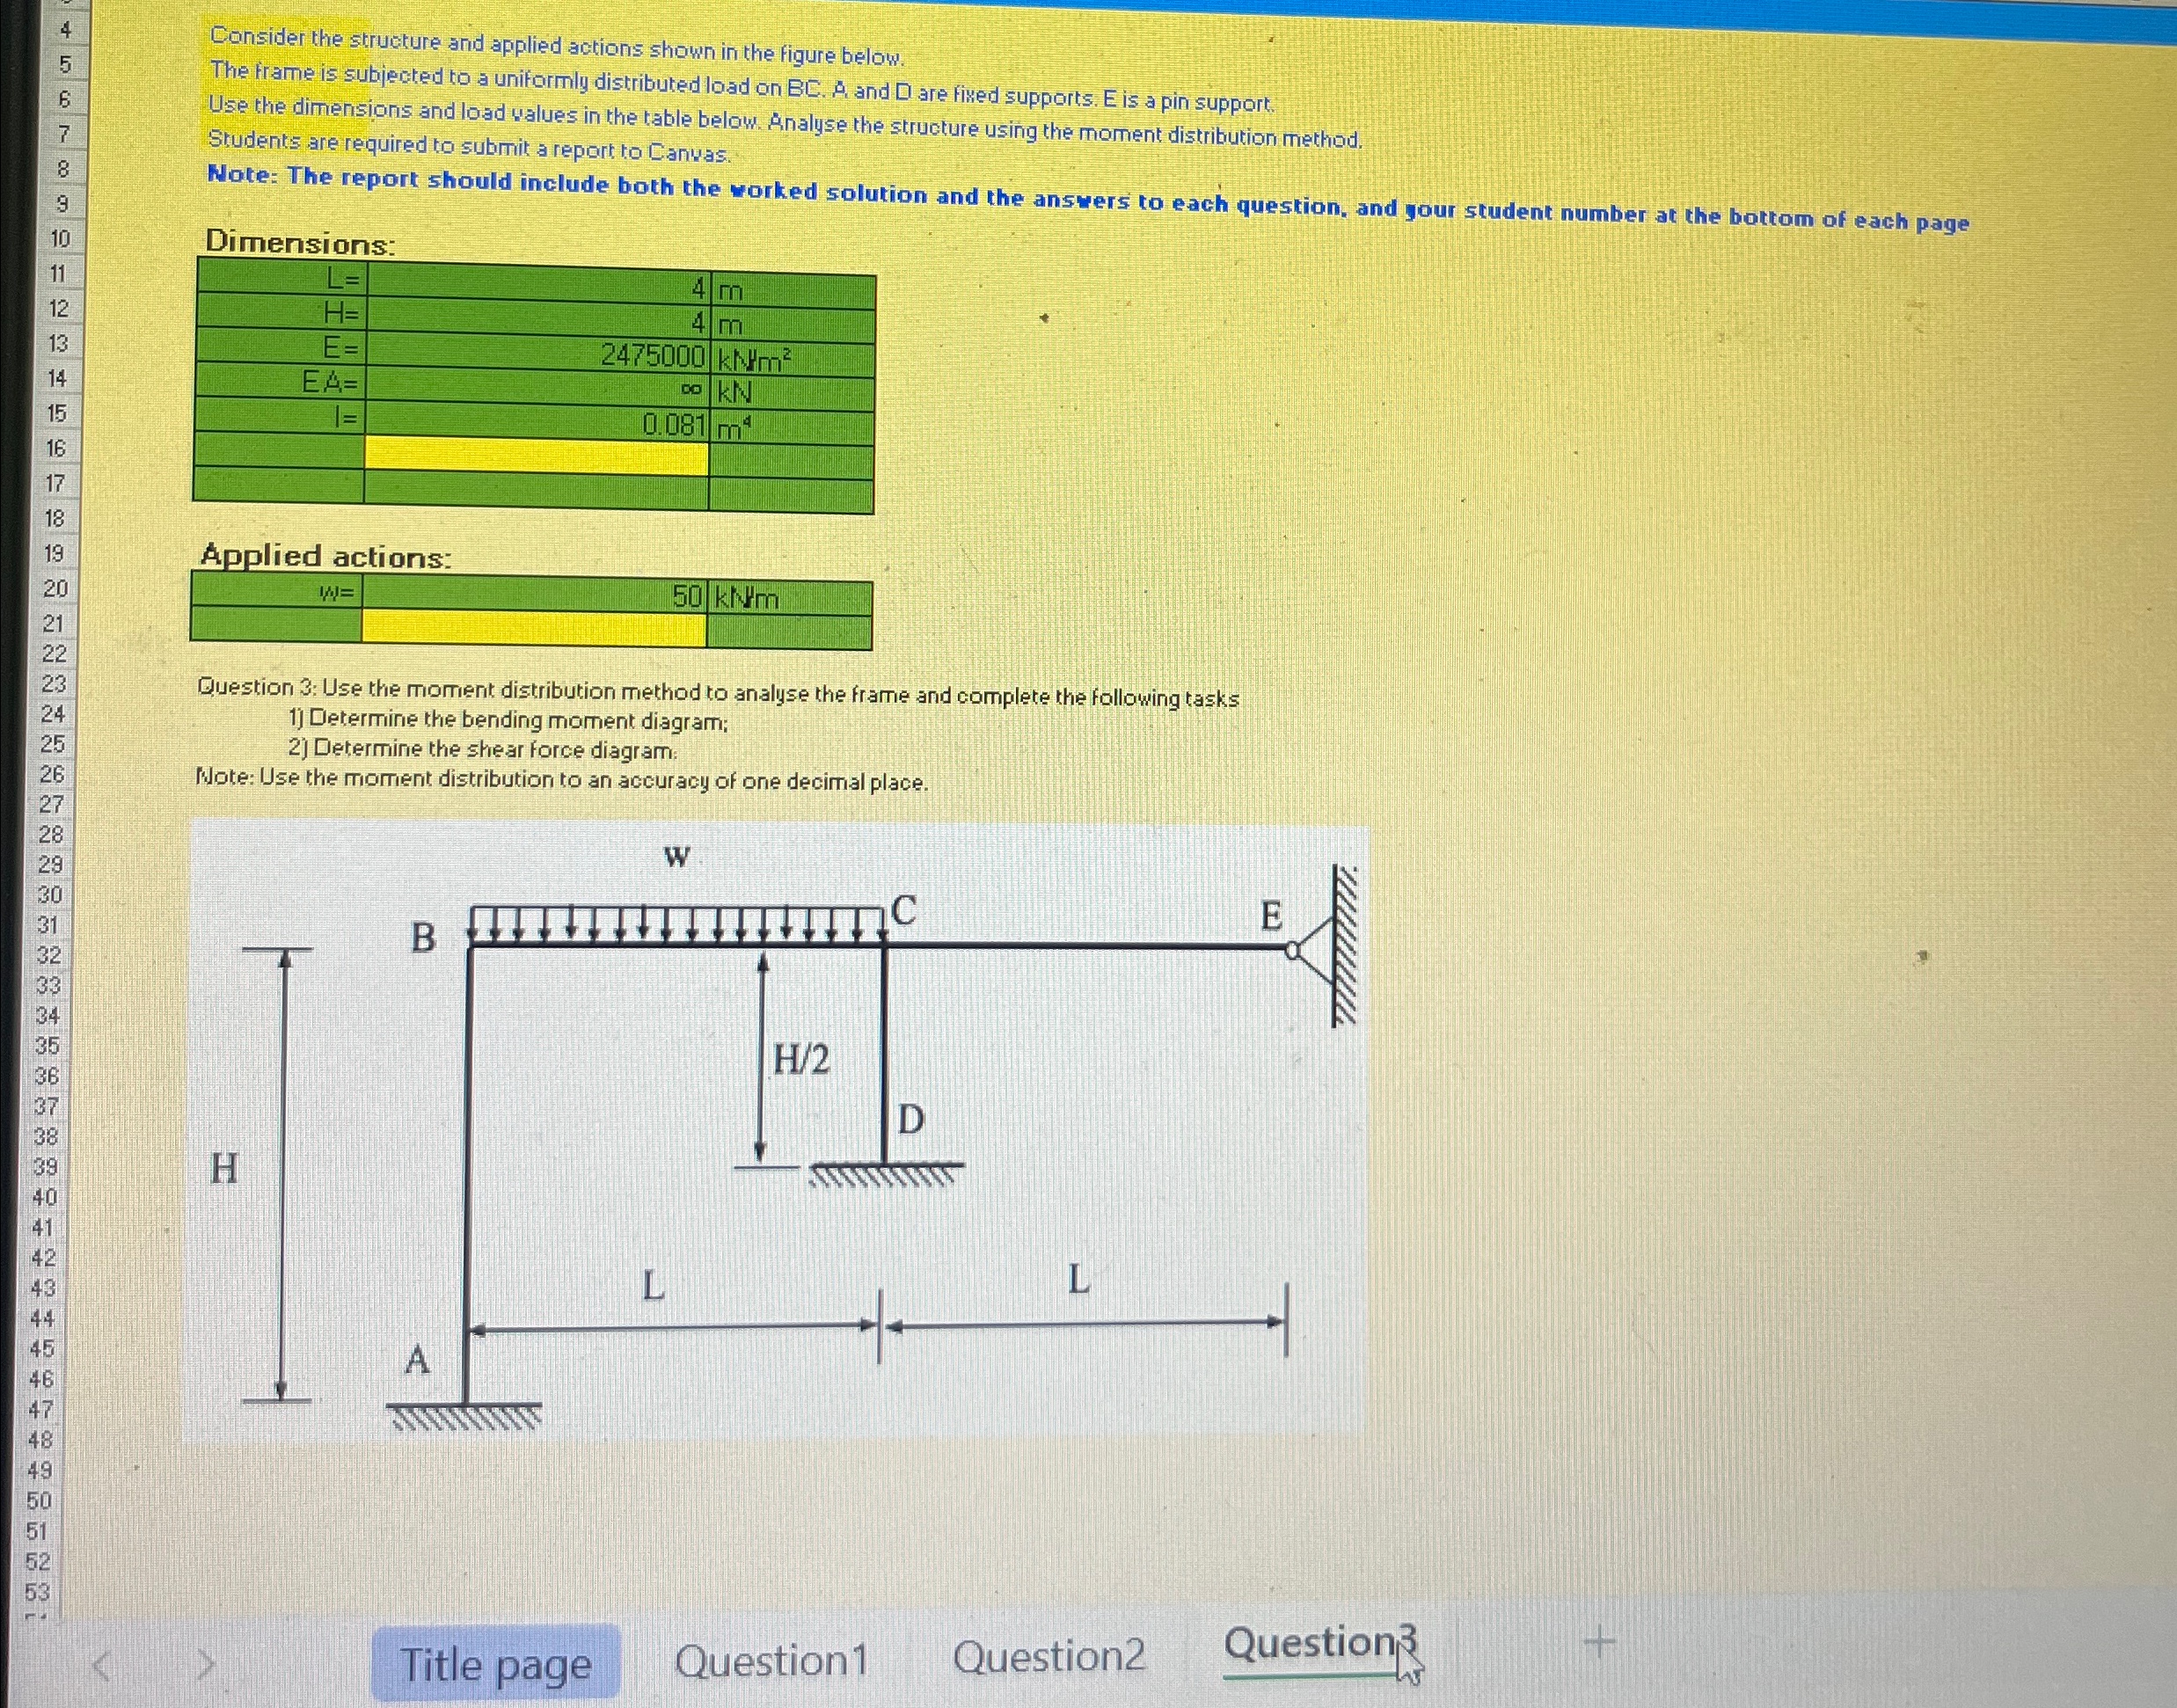Select the frame structure diagram image

pyautogui.click(x=776, y=1130)
